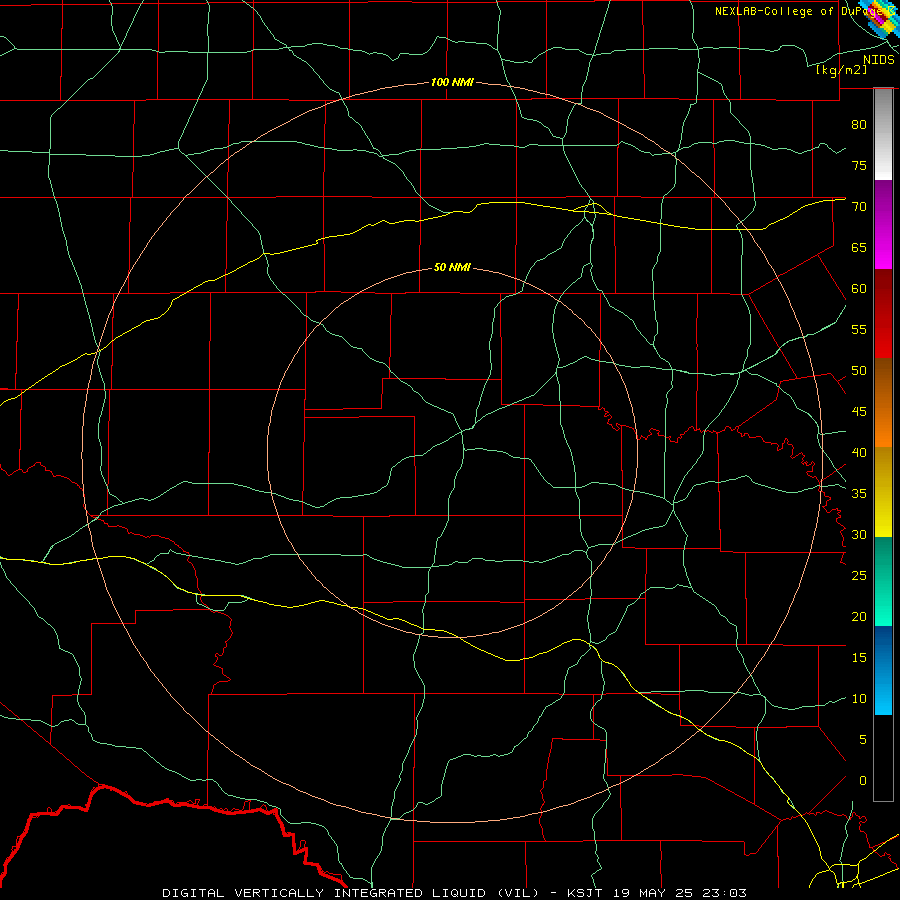Select the legend value 75
900x900 pixels.
(859, 166)
